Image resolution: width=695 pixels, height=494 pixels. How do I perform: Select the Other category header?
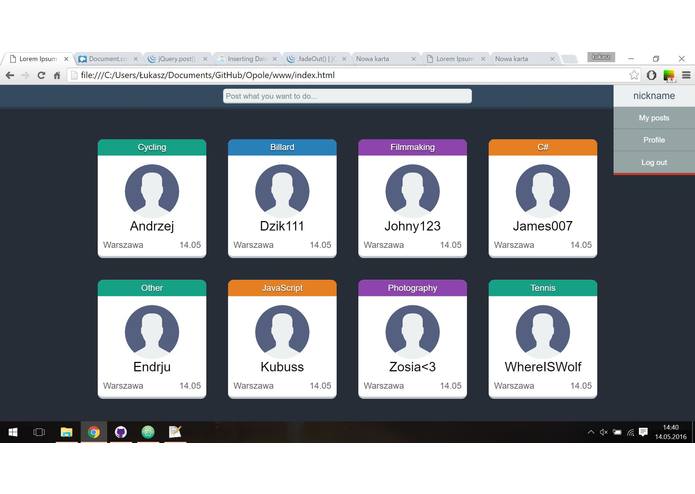click(152, 288)
